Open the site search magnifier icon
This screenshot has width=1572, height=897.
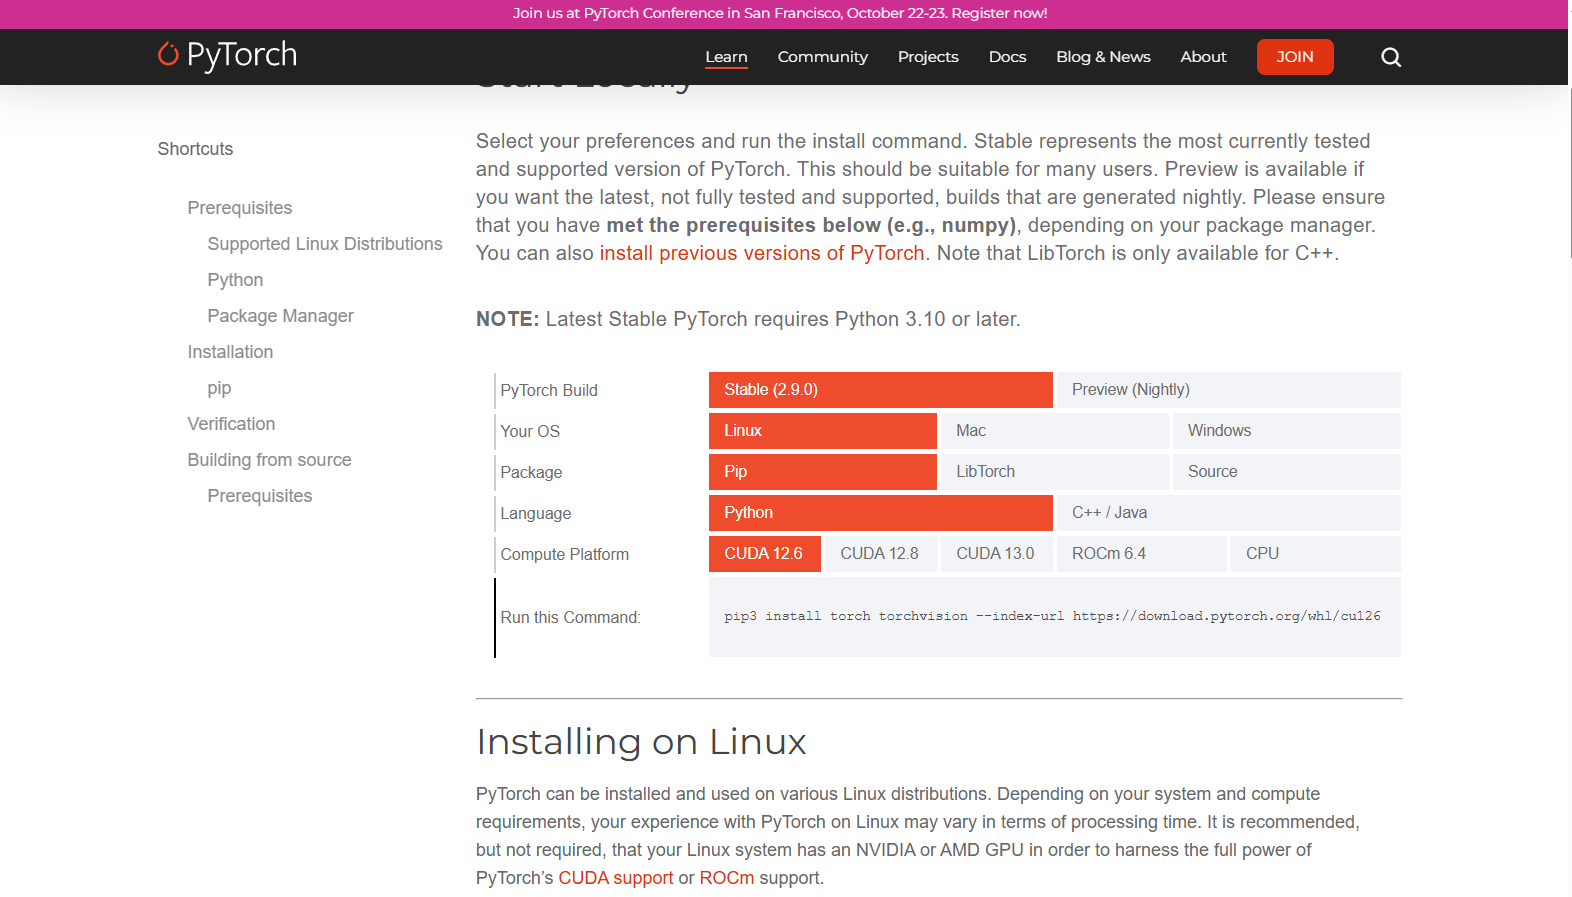pyautogui.click(x=1391, y=57)
